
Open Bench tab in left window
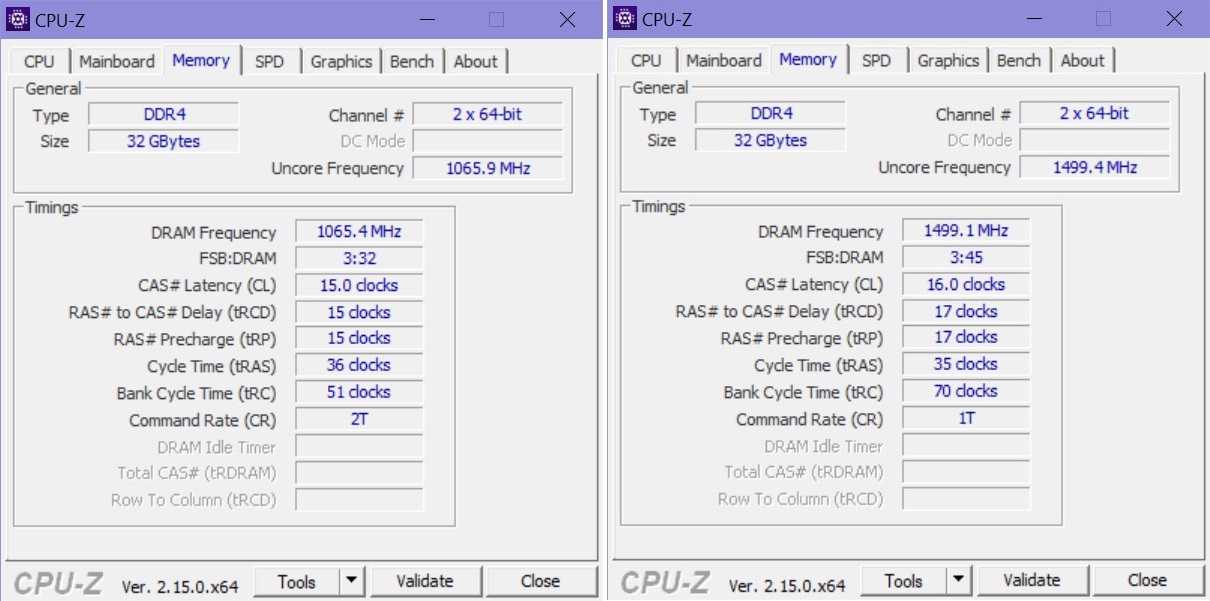tap(412, 61)
